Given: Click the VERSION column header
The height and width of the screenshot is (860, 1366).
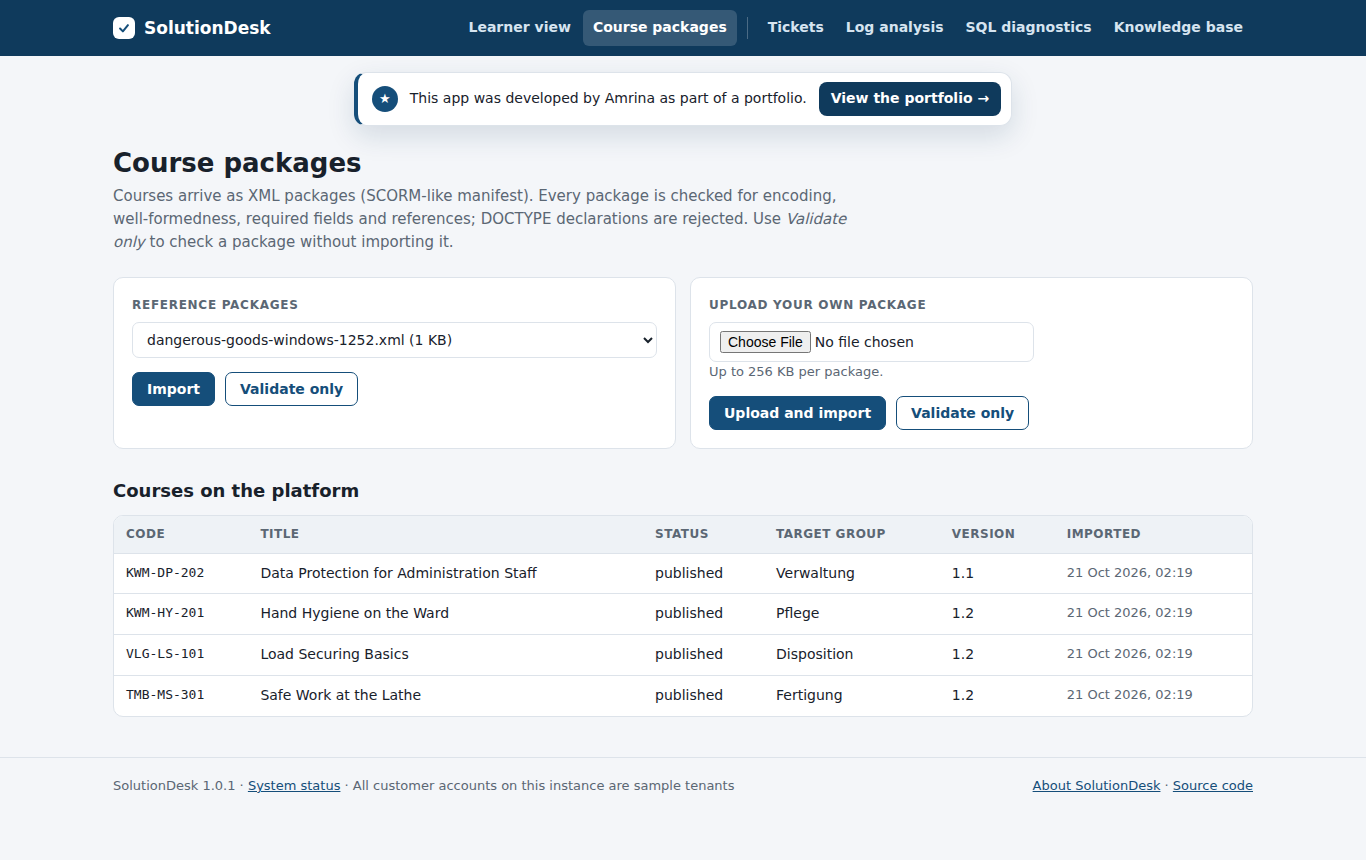Looking at the screenshot, I should click(983, 534).
